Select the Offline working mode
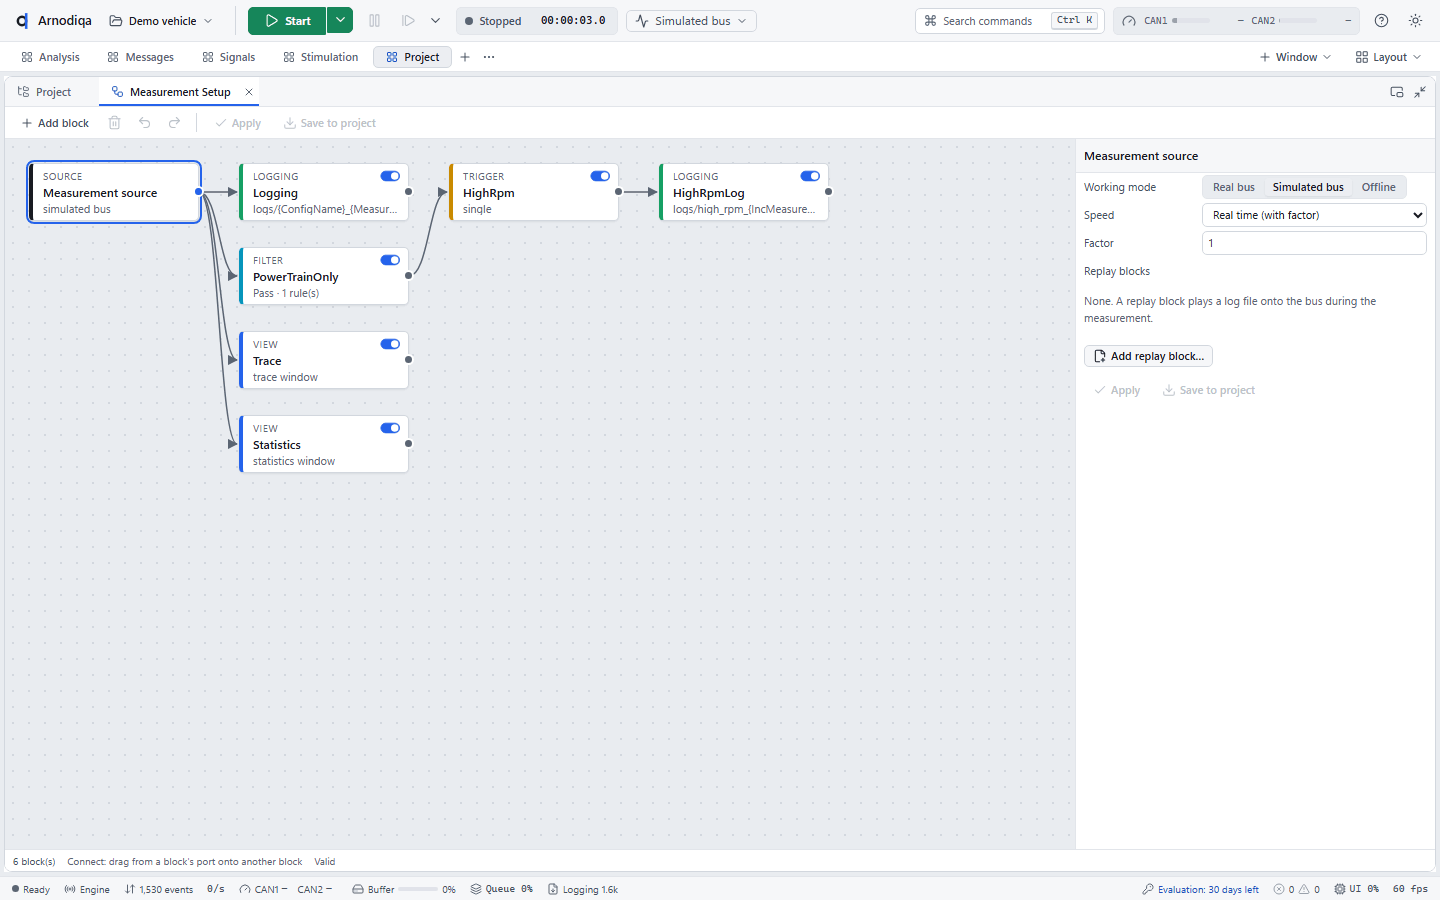 click(1378, 187)
